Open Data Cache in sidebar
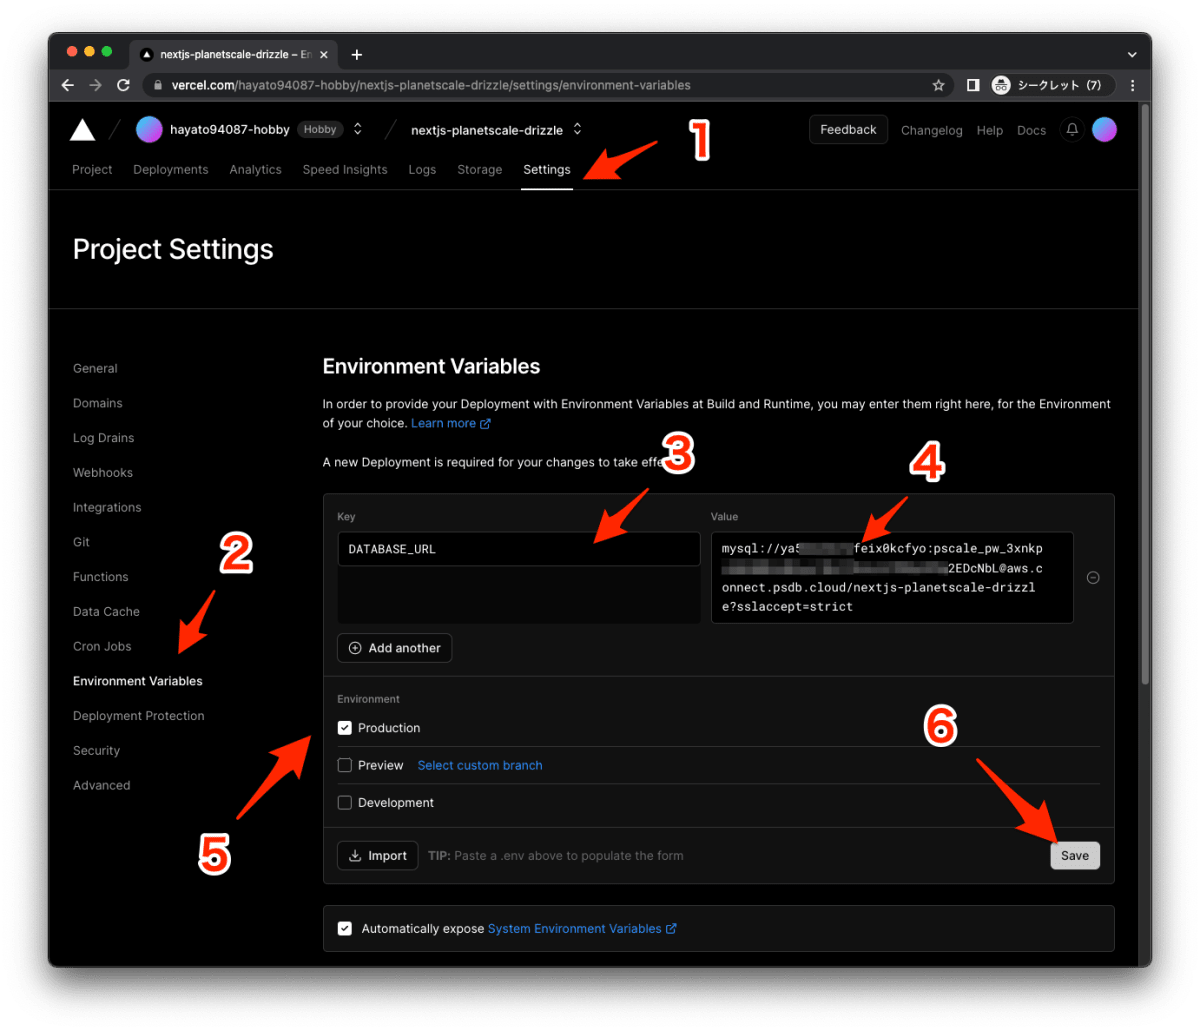The image size is (1200, 1031). point(106,611)
